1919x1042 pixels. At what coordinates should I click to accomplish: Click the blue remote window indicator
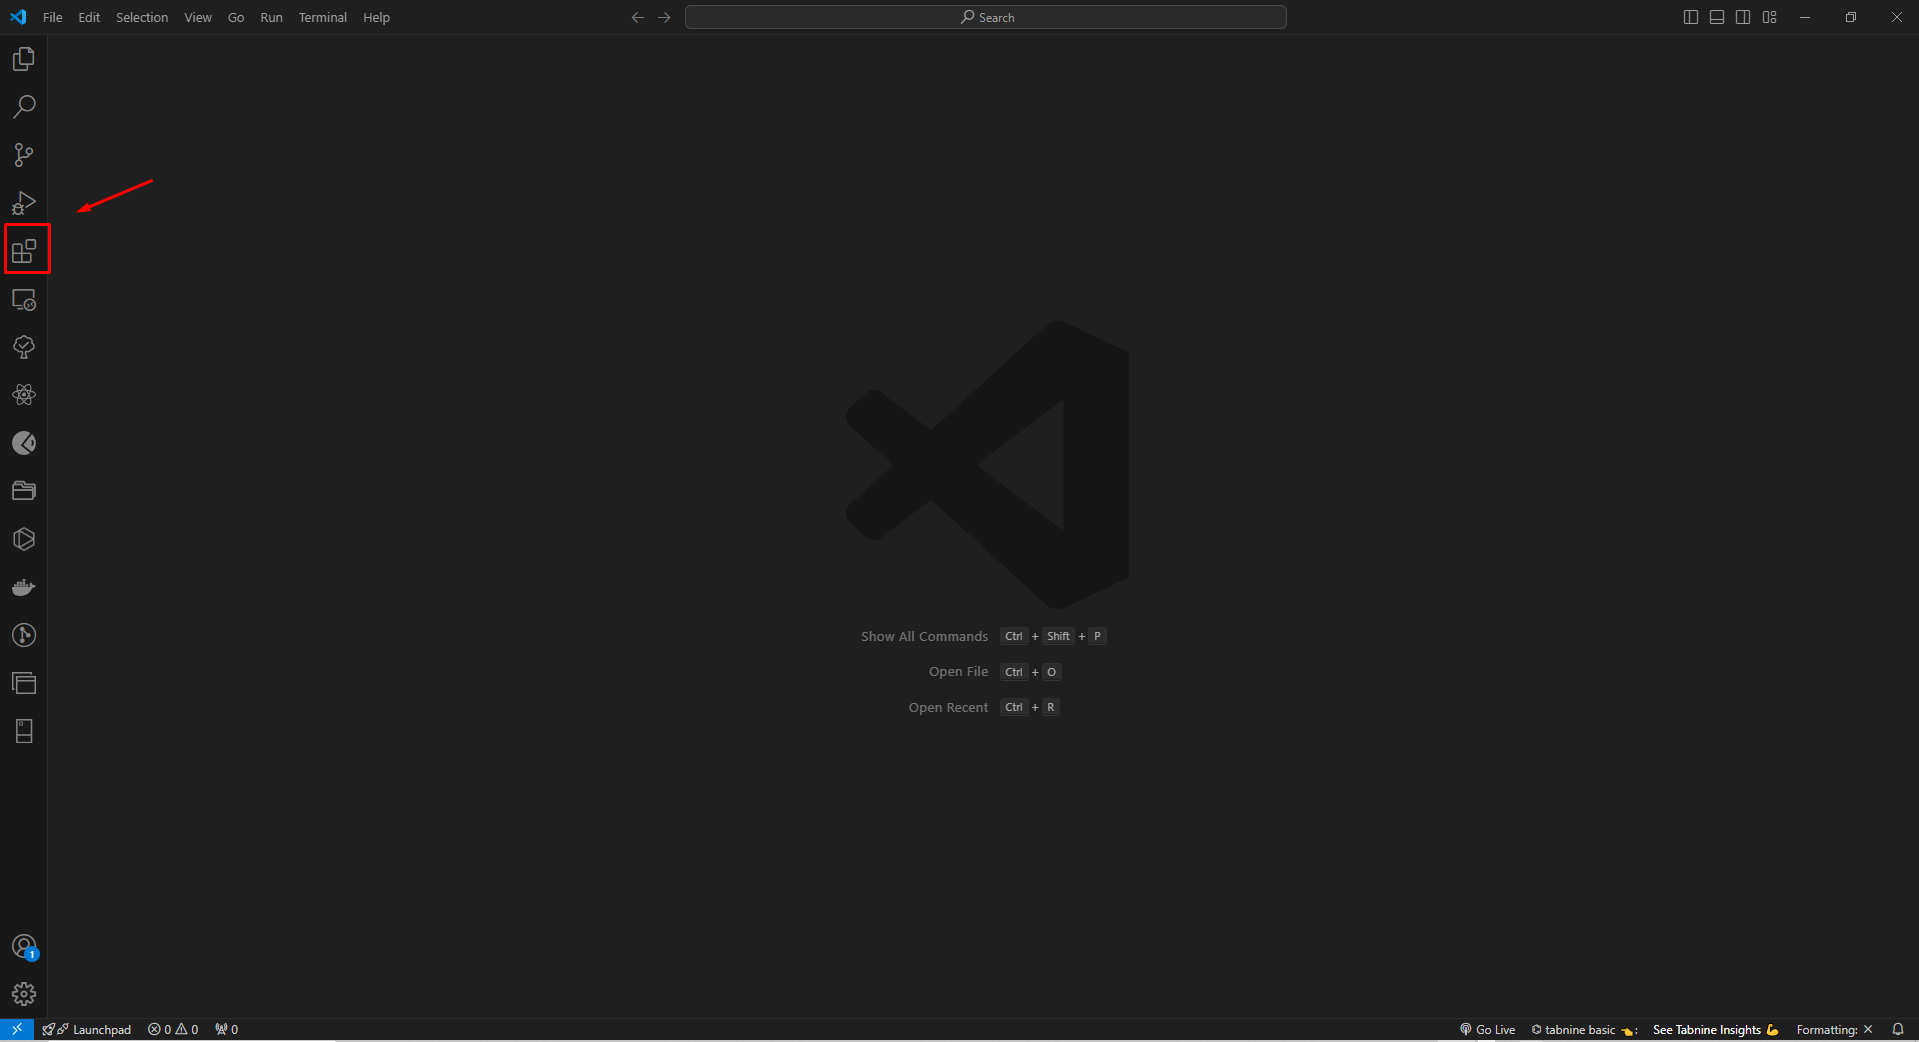17,1029
